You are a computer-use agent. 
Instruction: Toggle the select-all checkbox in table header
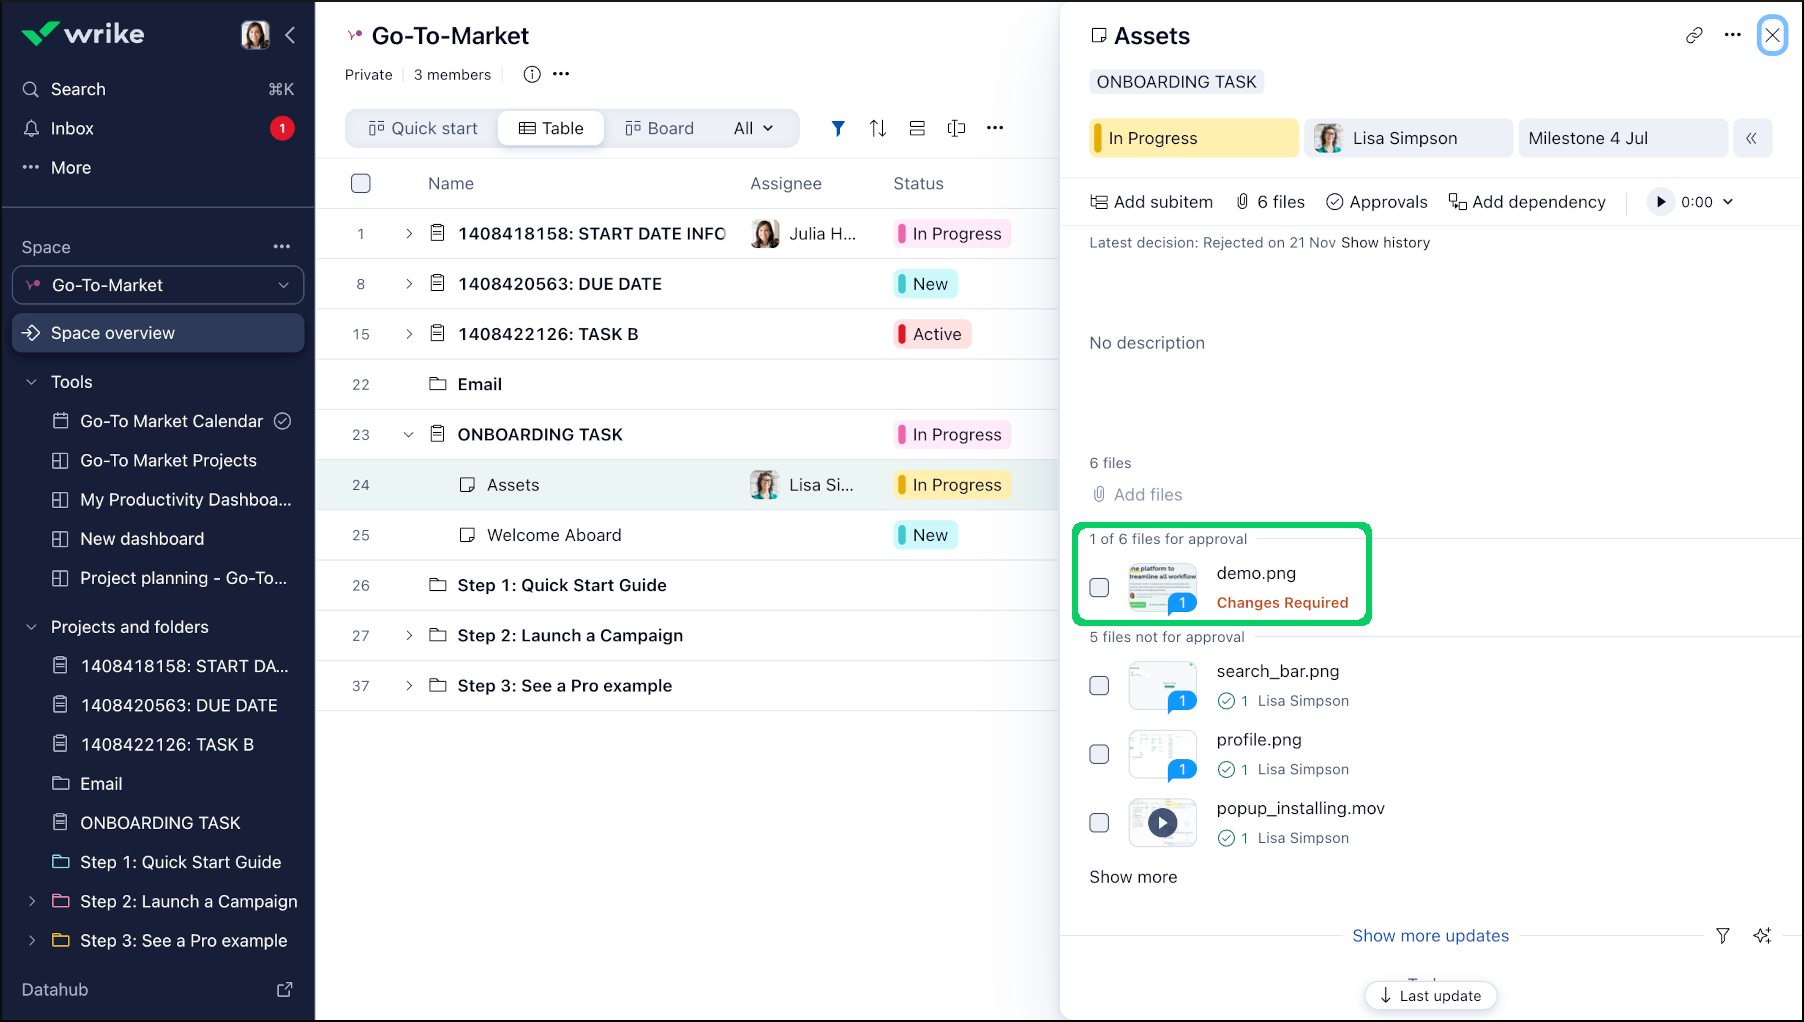click(x=361, y=184)
